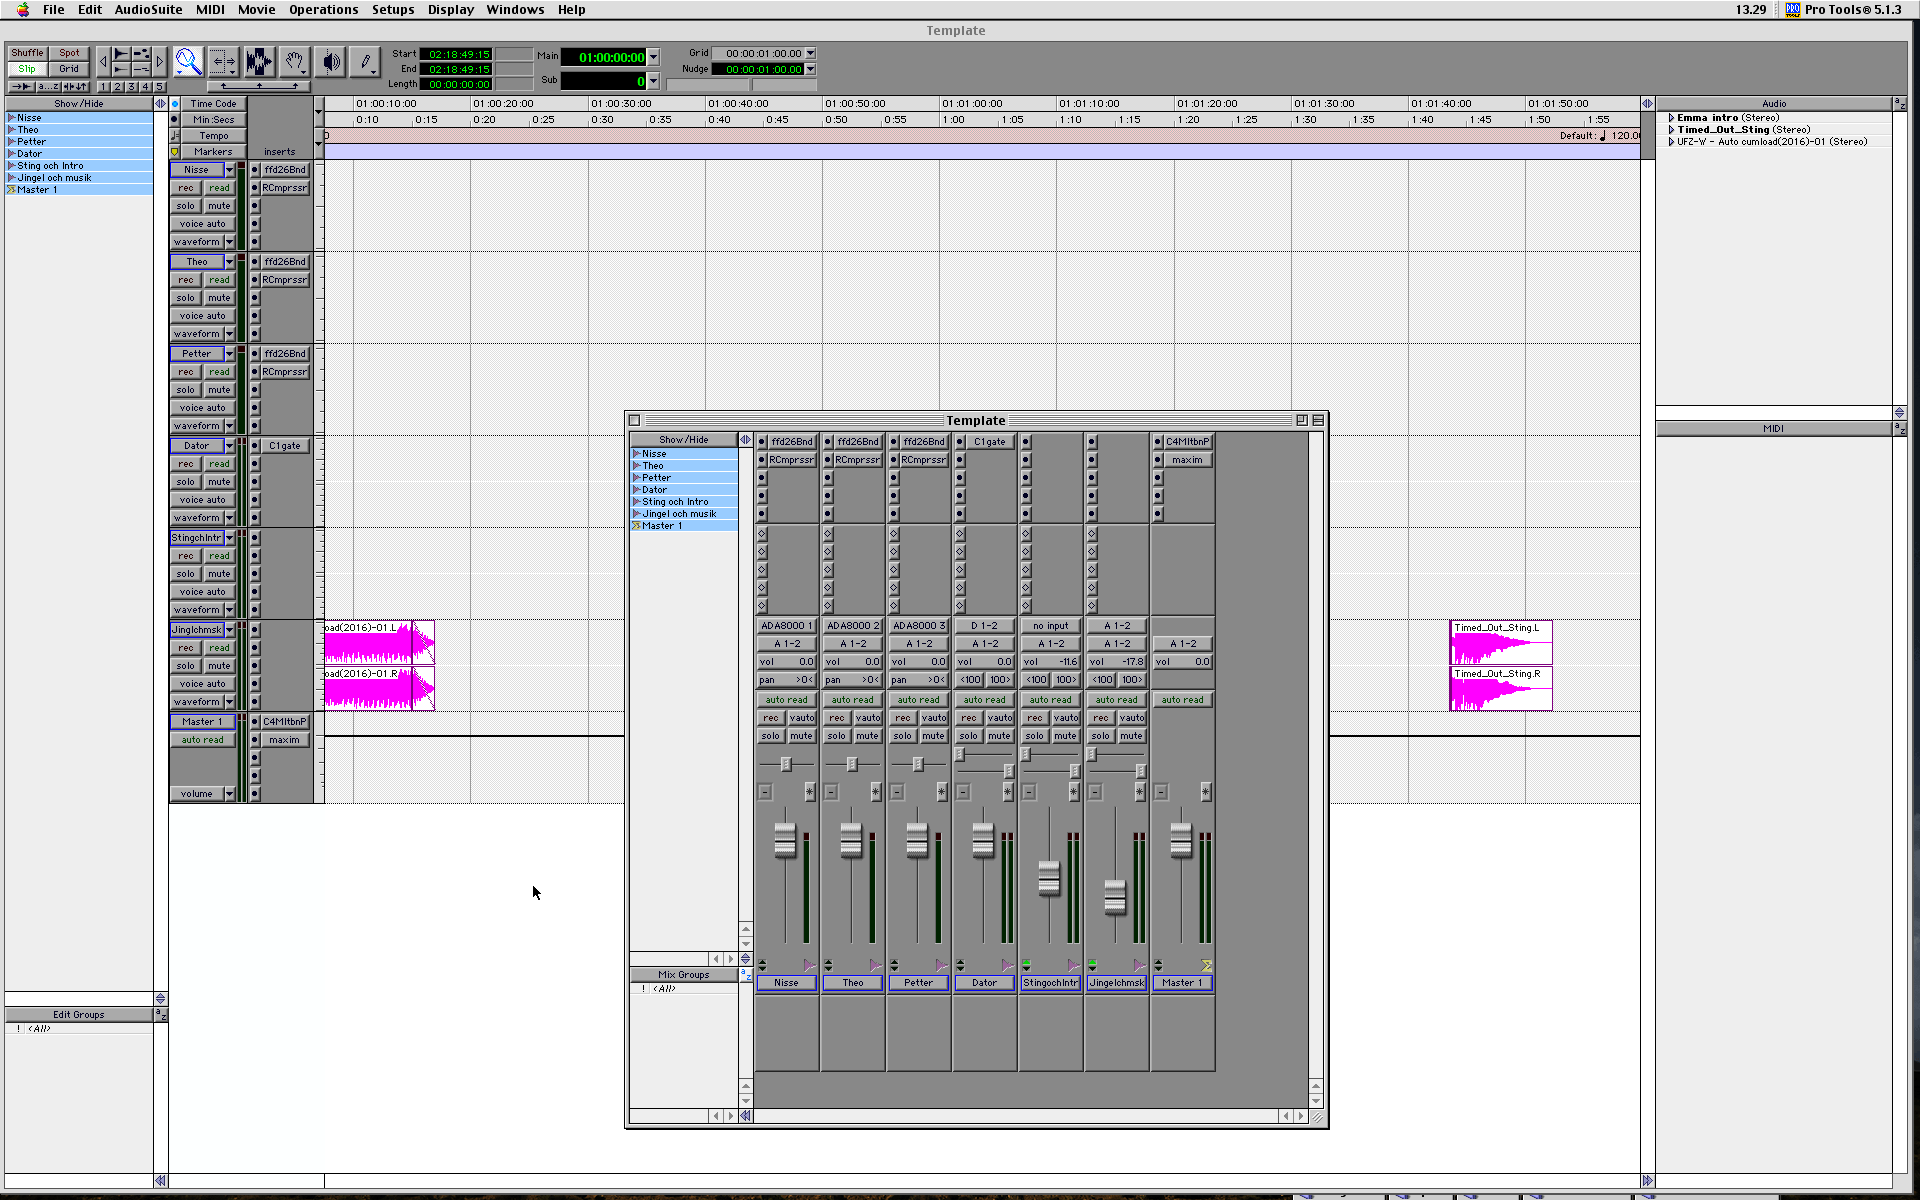Select the Trimmer tool
The height and width of the screenshot is (1200, 1920).
pyautogui.click(x=223, y=62)
